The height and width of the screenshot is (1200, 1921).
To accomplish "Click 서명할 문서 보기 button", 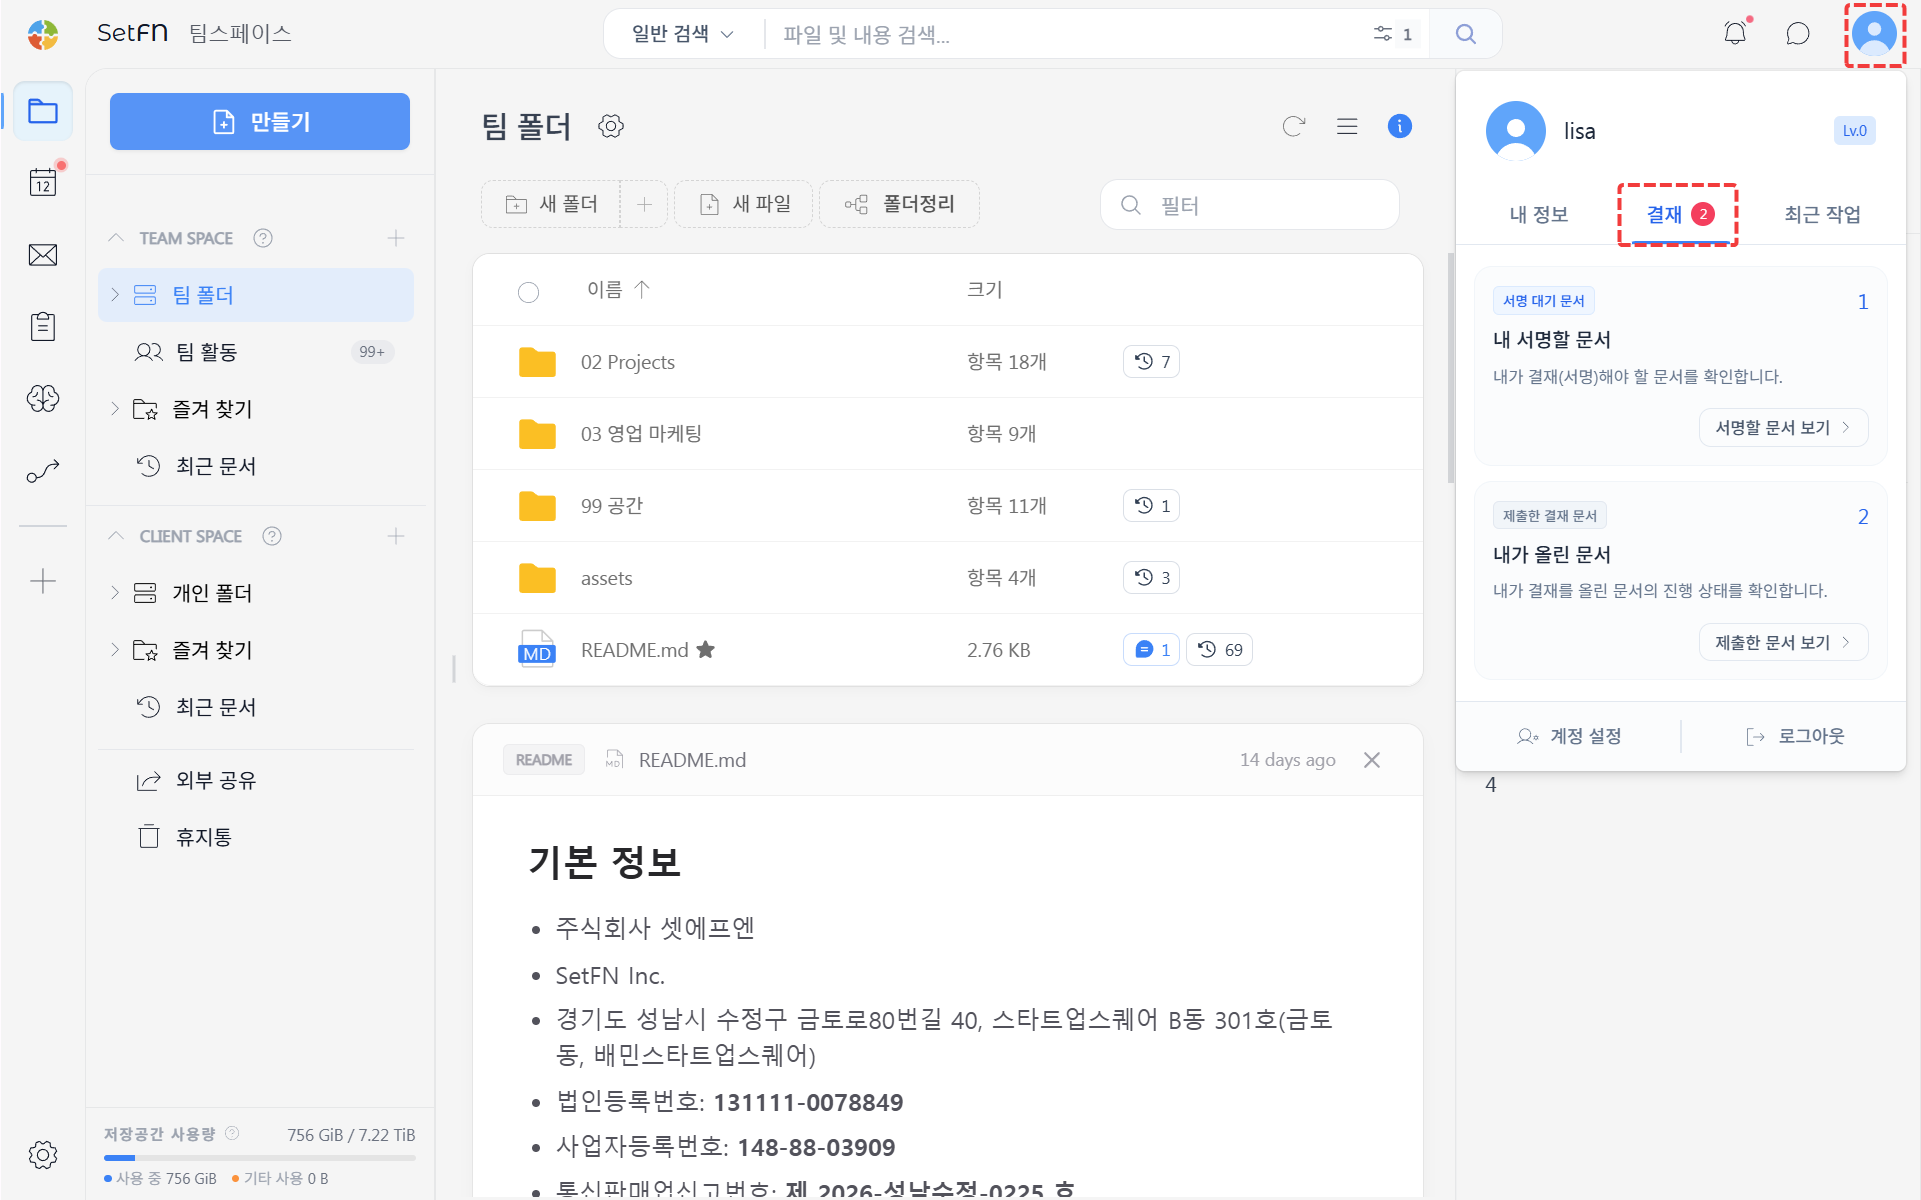I will 1783,428.
